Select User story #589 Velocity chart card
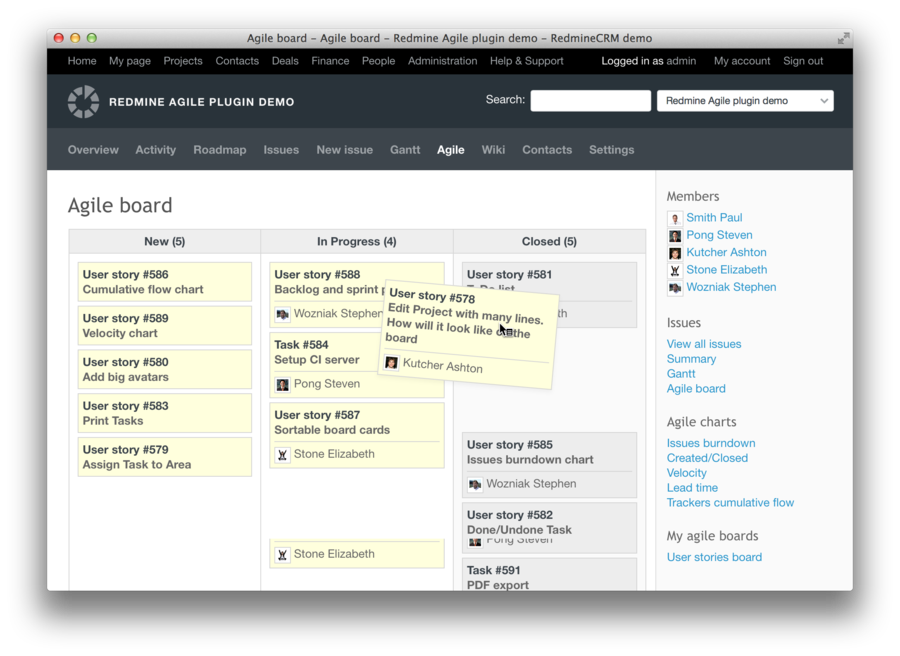Image resolution: width=900 pixels, height=656 pixels. [x=165, y=325]
